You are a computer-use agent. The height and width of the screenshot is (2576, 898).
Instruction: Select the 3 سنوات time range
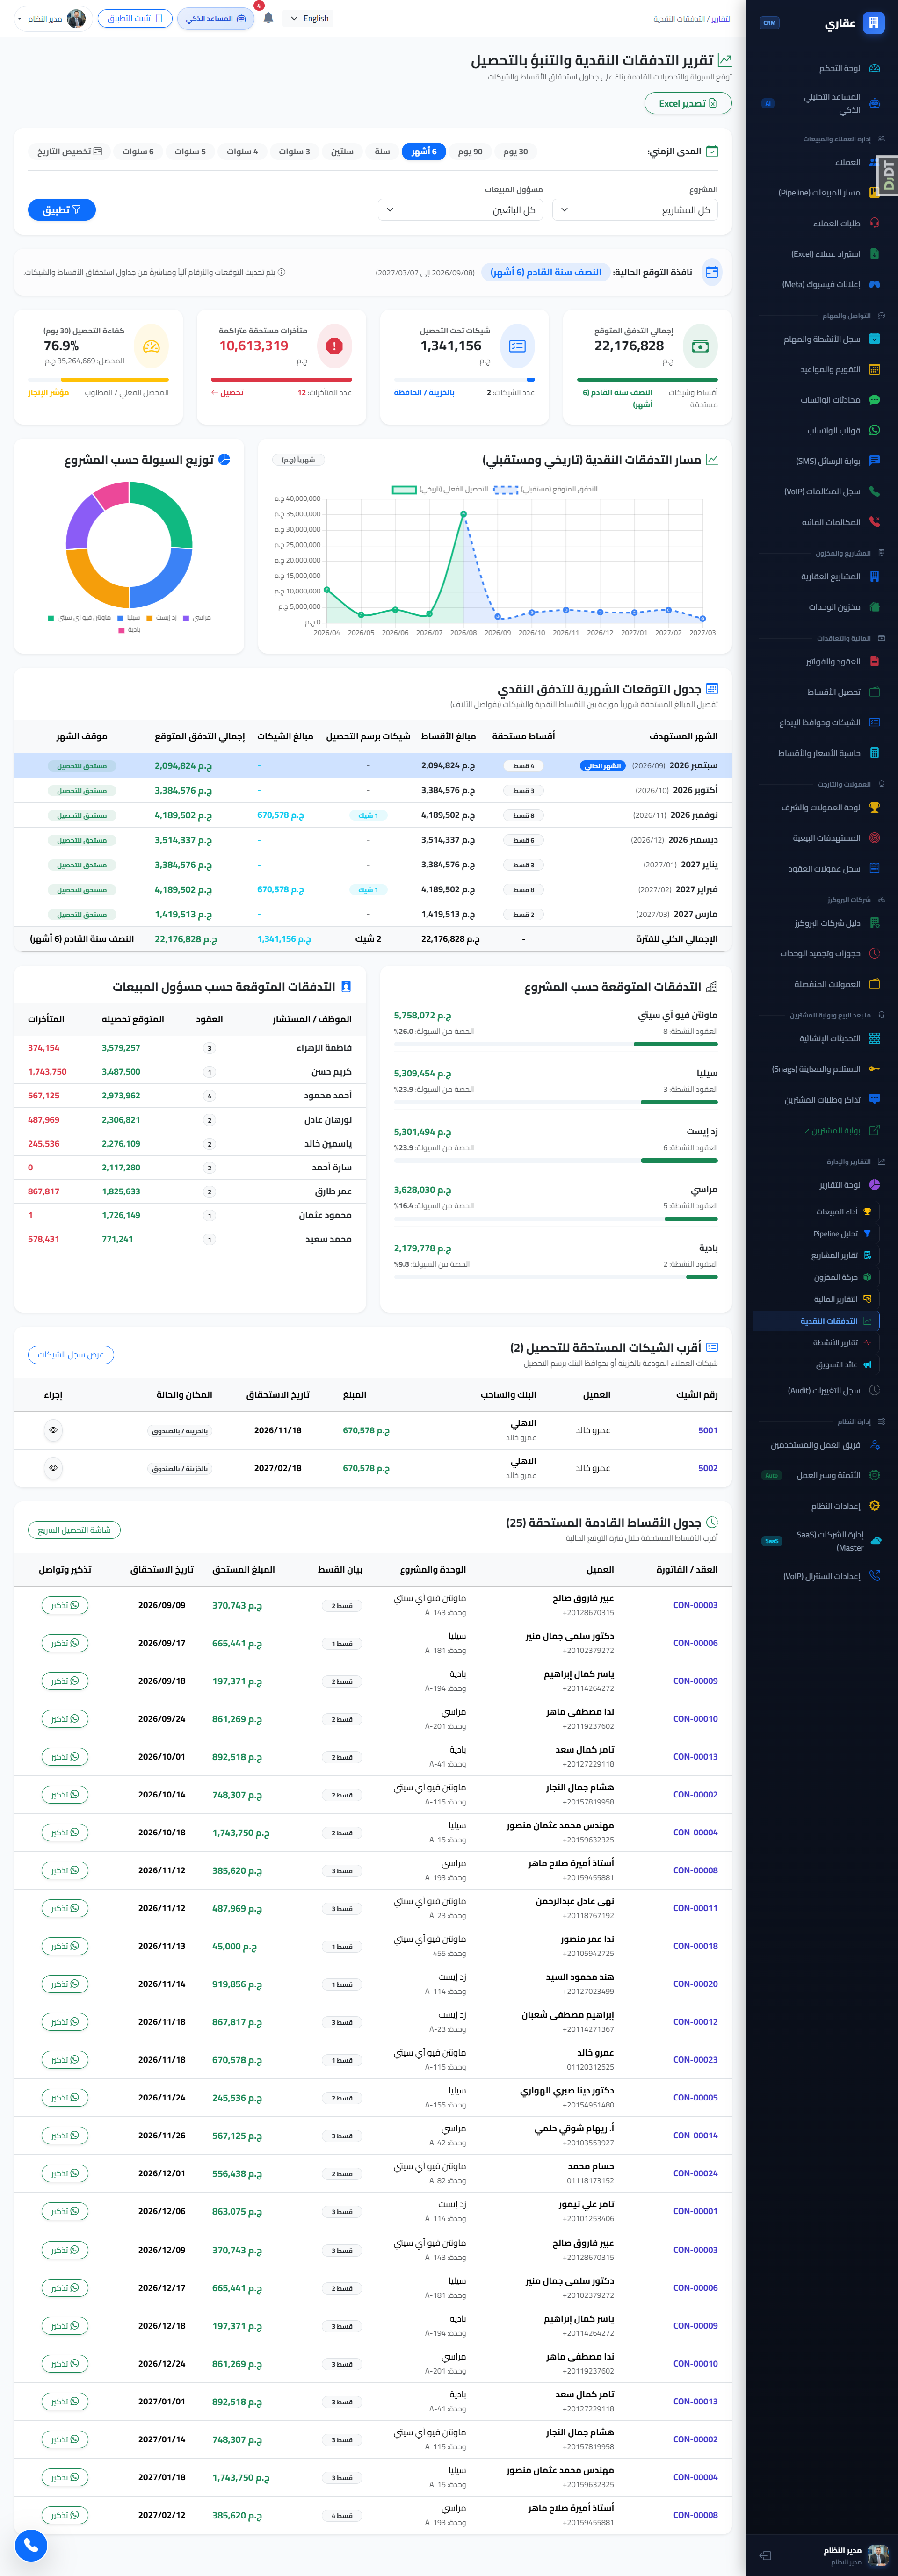[294, 152]
